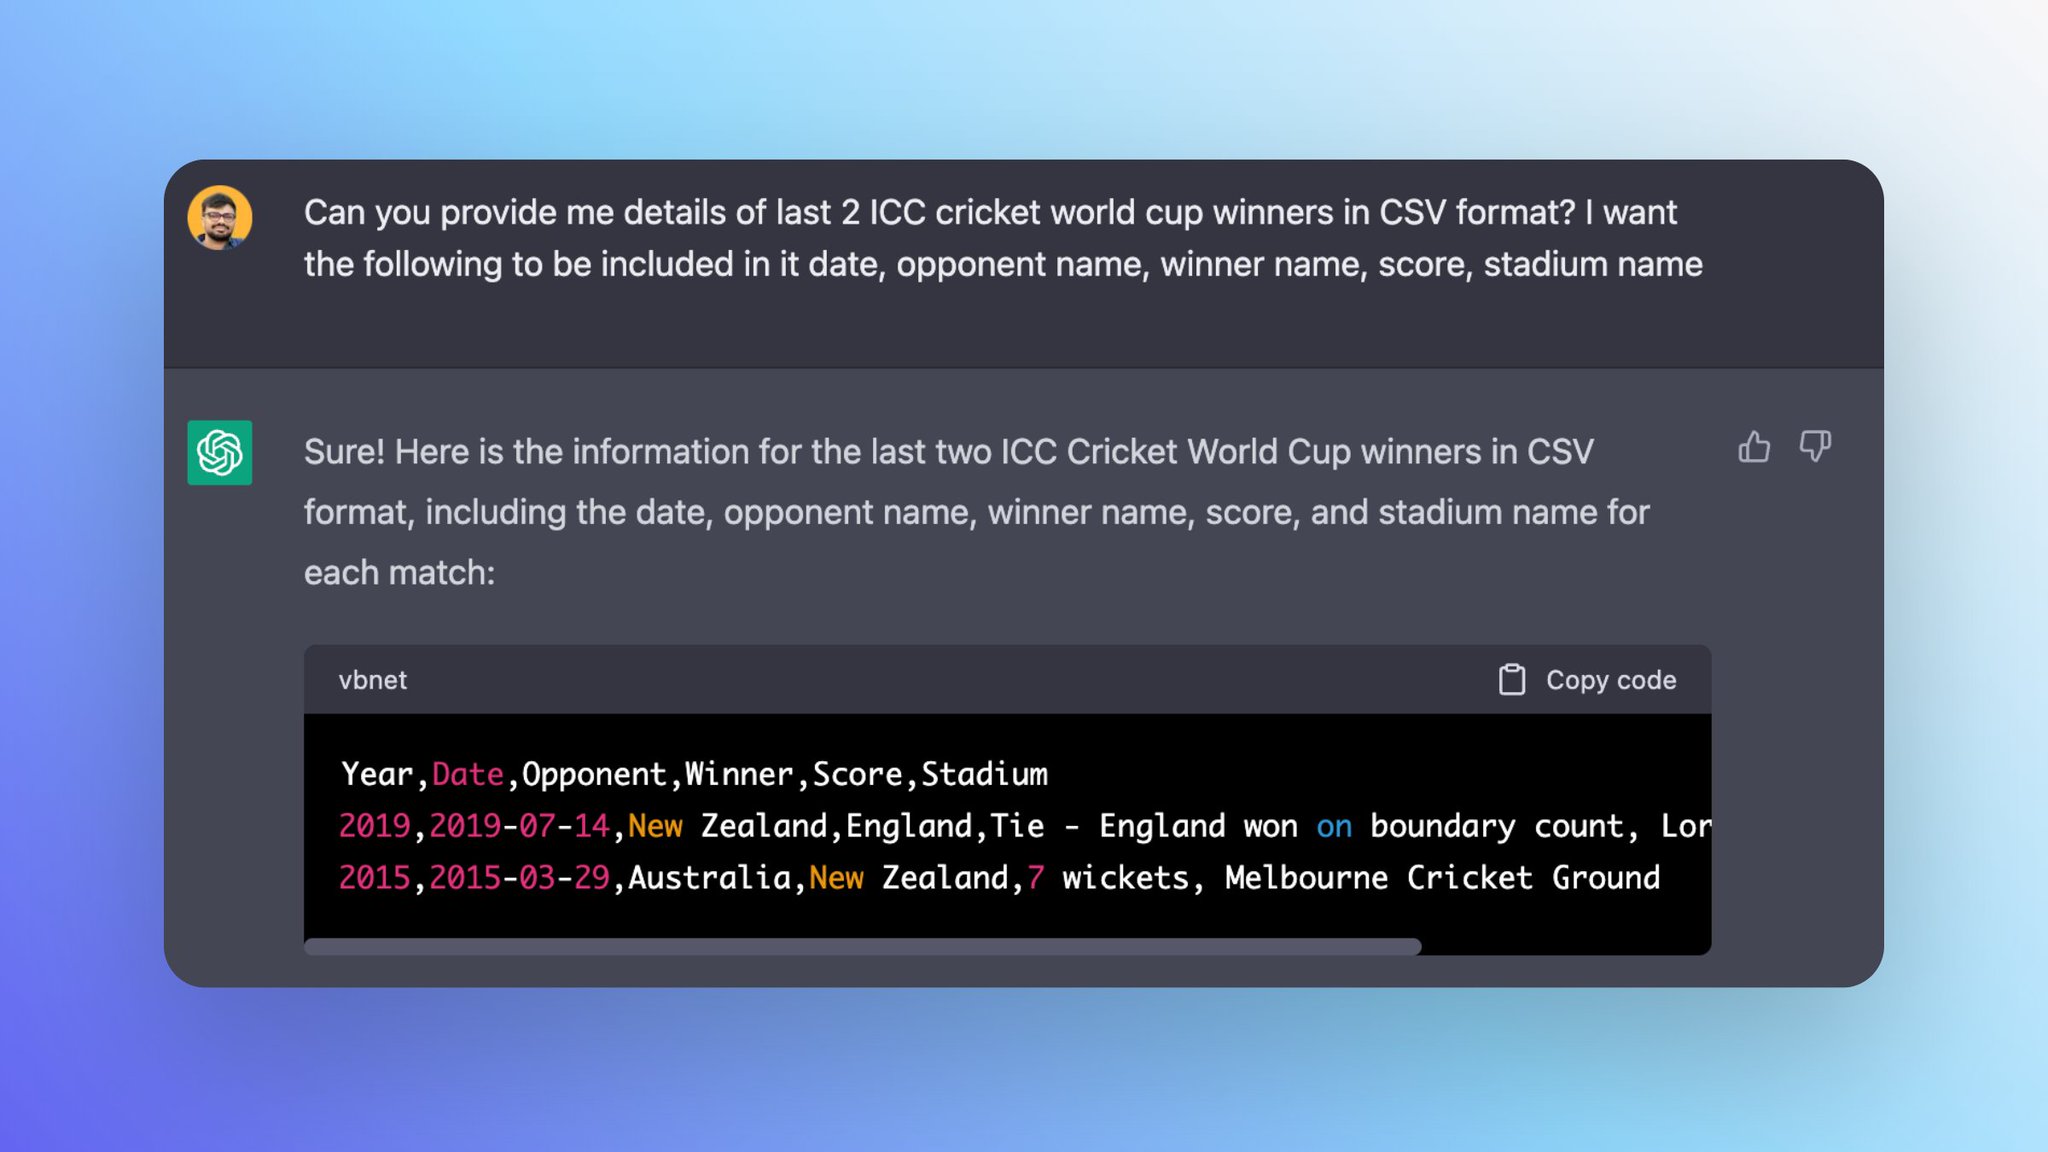Click the CSV header row 'Year,Date,Opponent,Winner,Score,Stadium'

coord(694,774)
